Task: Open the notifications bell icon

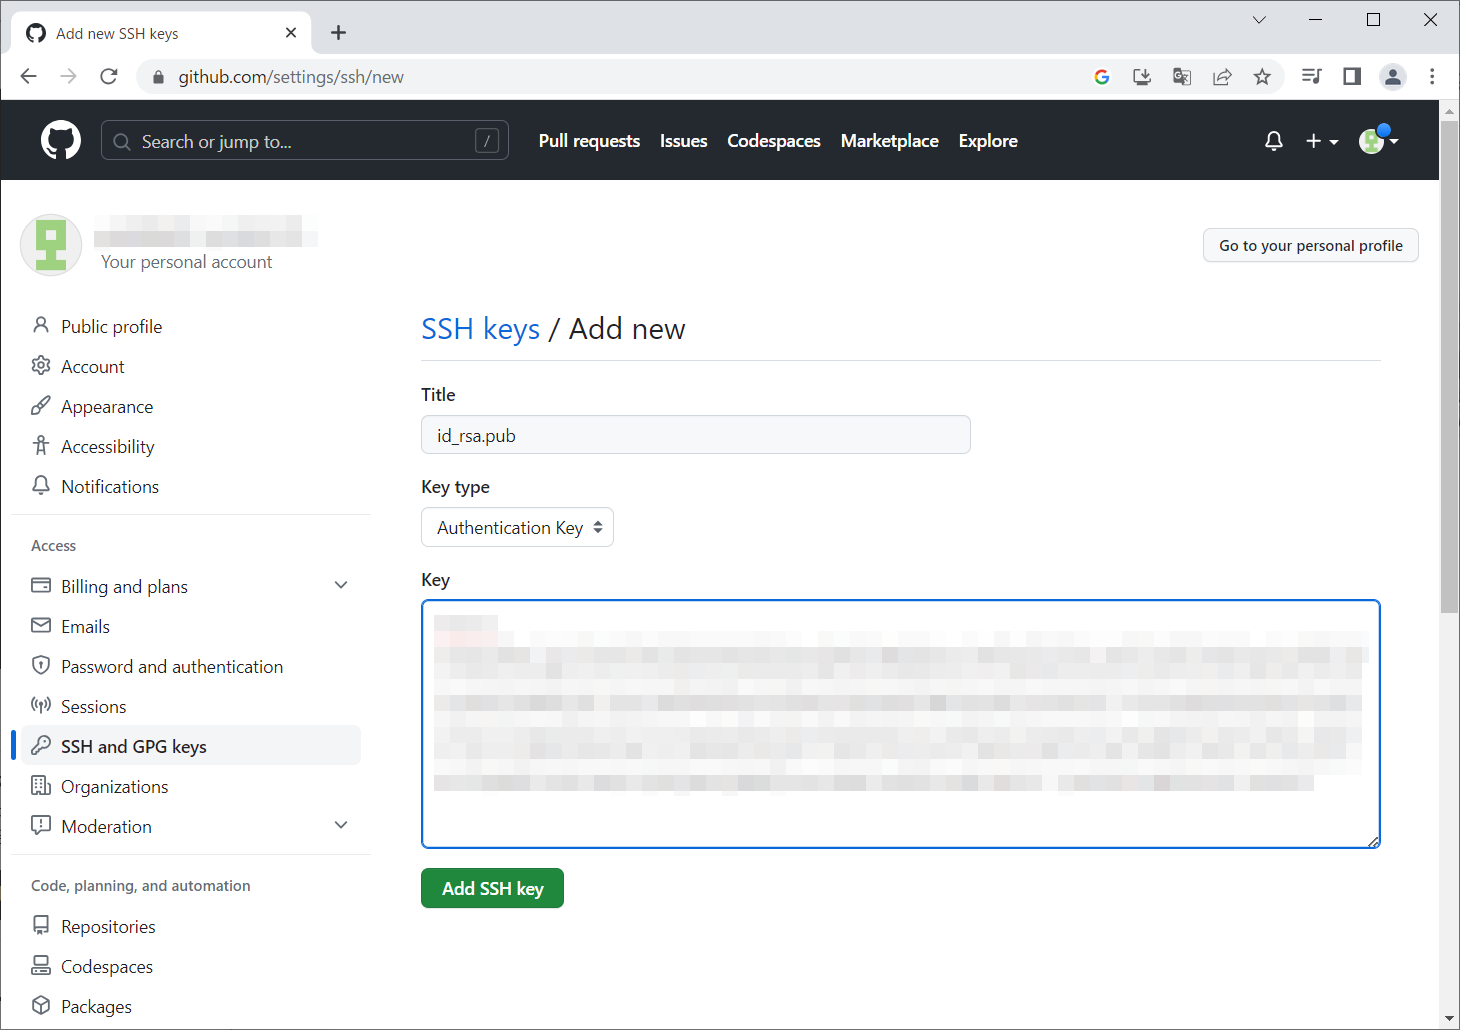Action: click(1273, 141)
